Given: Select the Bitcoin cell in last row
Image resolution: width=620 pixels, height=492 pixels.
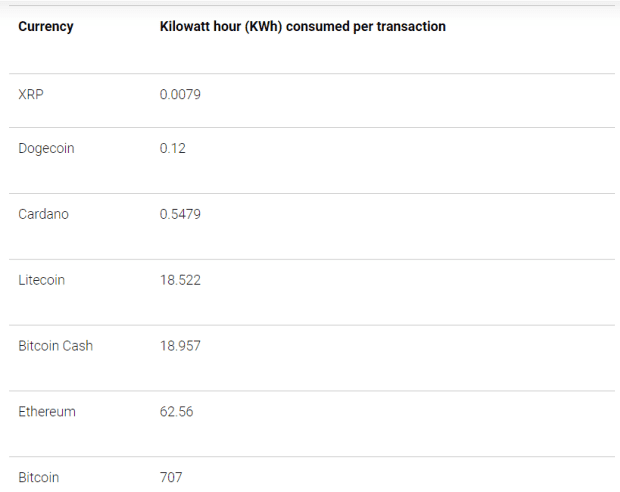Looking at the screenshot, I should tap(39, 478).
